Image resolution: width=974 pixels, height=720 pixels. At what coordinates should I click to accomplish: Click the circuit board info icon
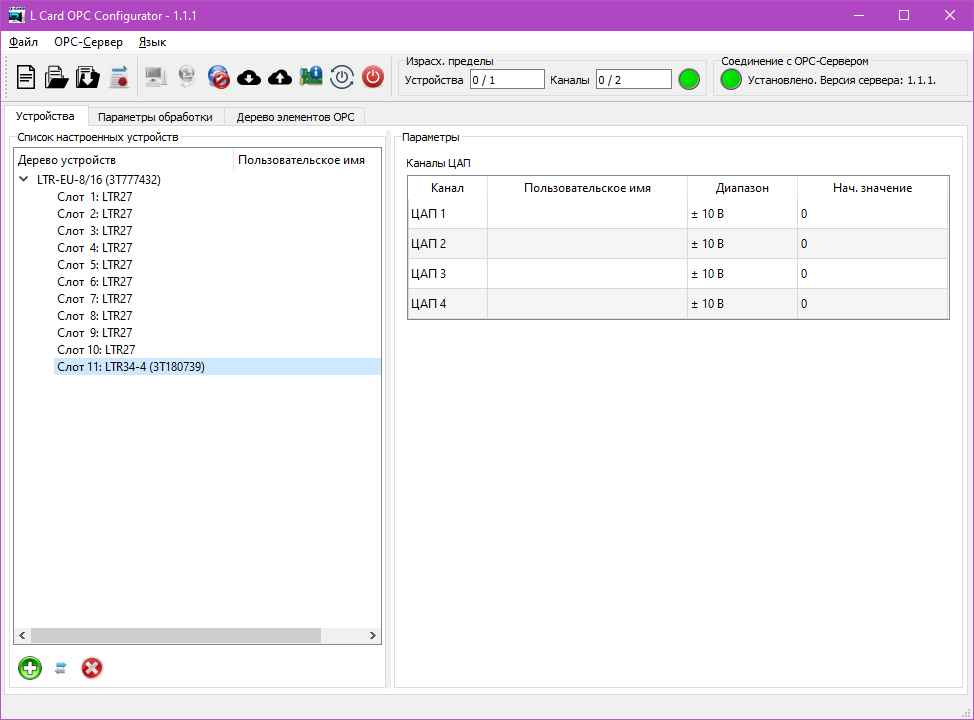click(311, 77)
